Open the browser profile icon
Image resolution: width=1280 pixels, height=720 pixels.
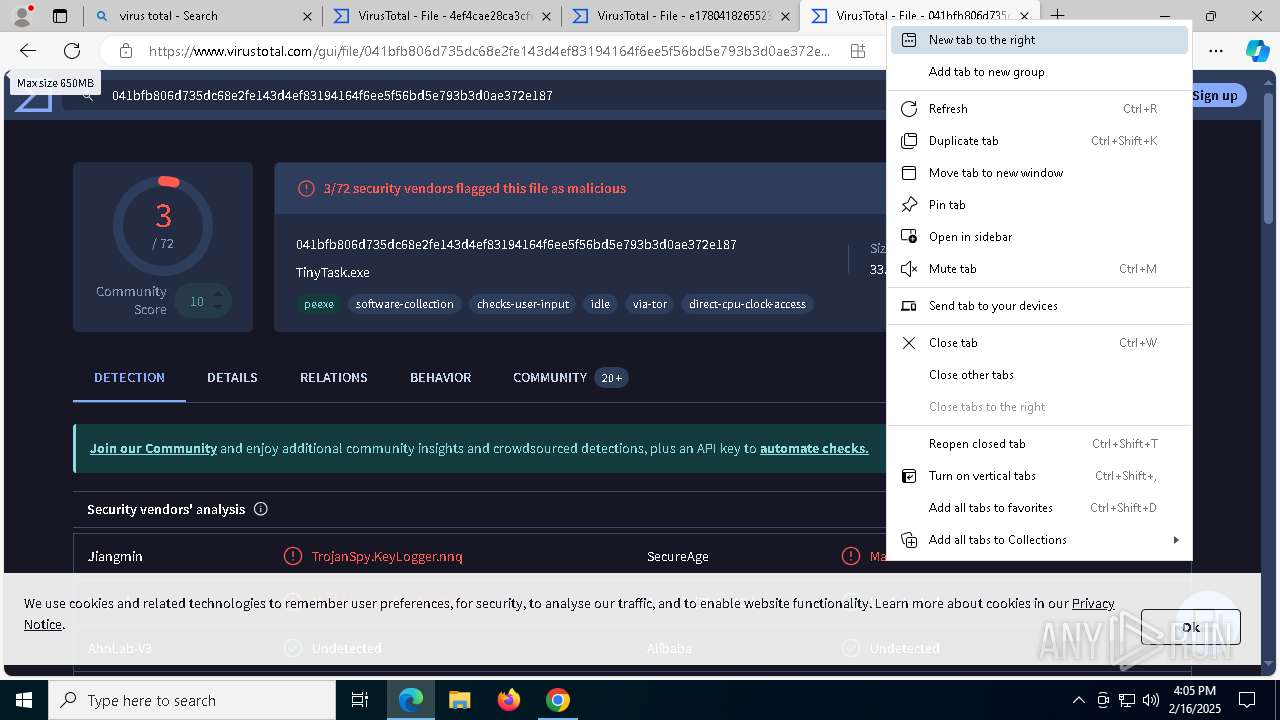[x=22, y=15]
